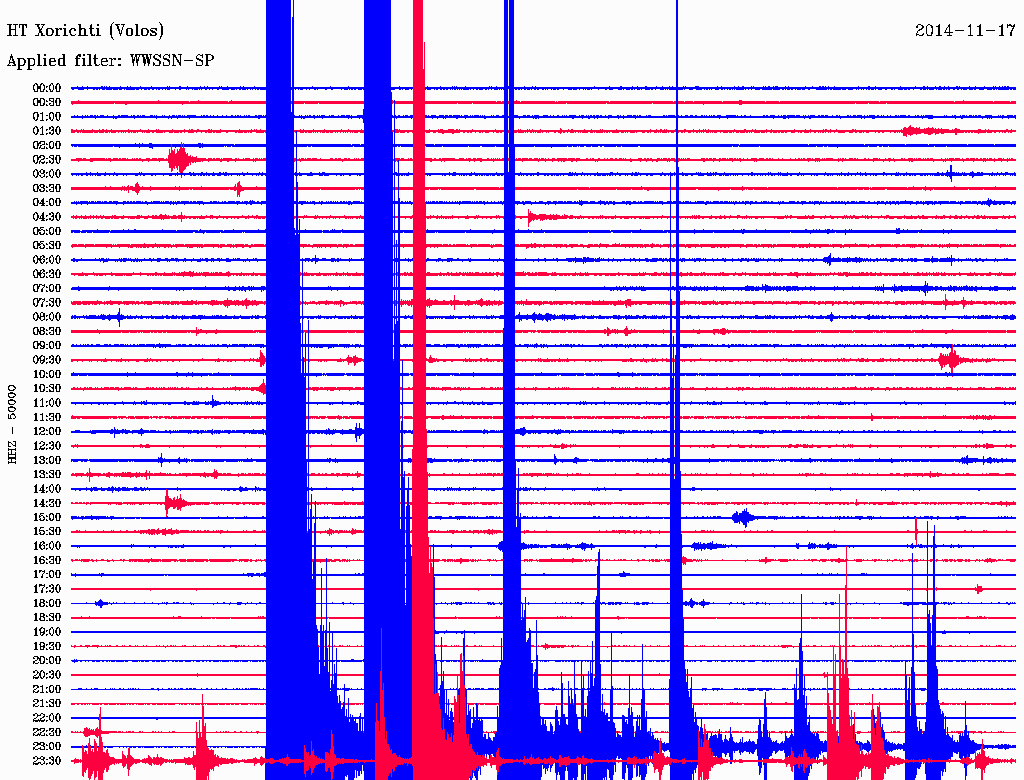Click the '18:00' time label
Image resolution: width=1024 pixels, height=780 pixels.
click(x=47, y=603)
